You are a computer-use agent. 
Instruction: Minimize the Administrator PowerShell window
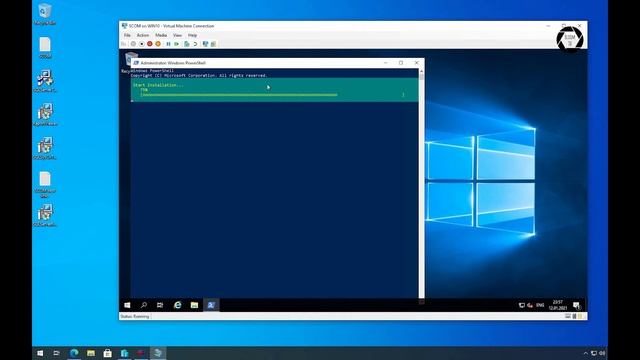(x=385, y=63)
